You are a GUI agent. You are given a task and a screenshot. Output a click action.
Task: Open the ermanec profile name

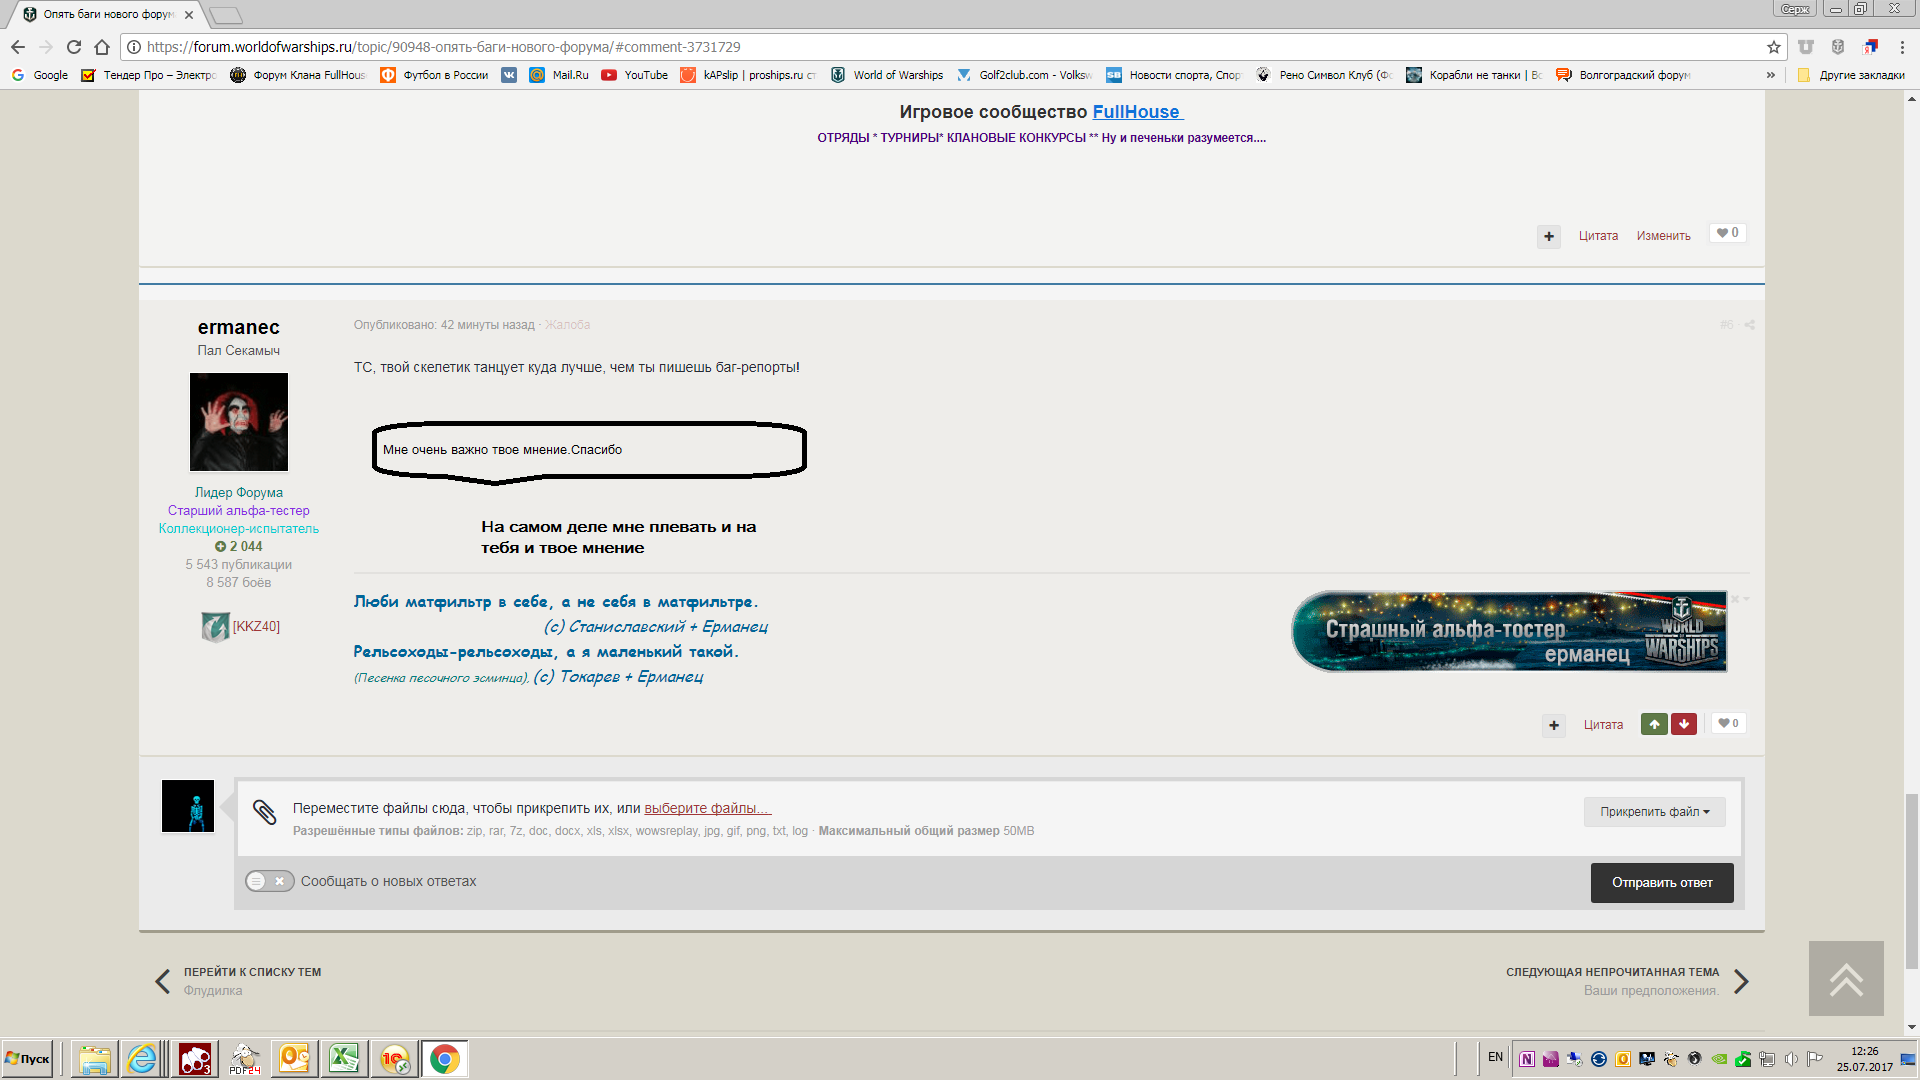point(238,327)
